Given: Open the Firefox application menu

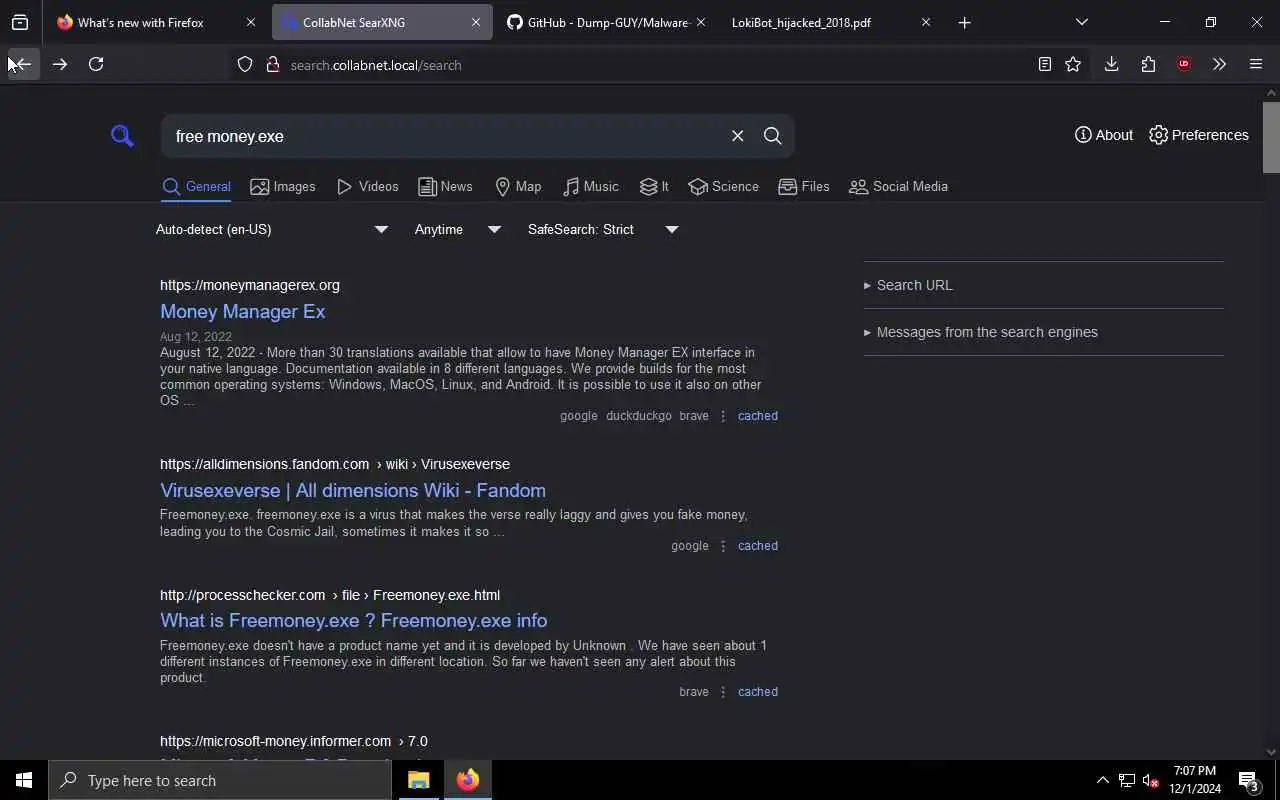Looking at the screenshot, I should [x=1256, y=64].
